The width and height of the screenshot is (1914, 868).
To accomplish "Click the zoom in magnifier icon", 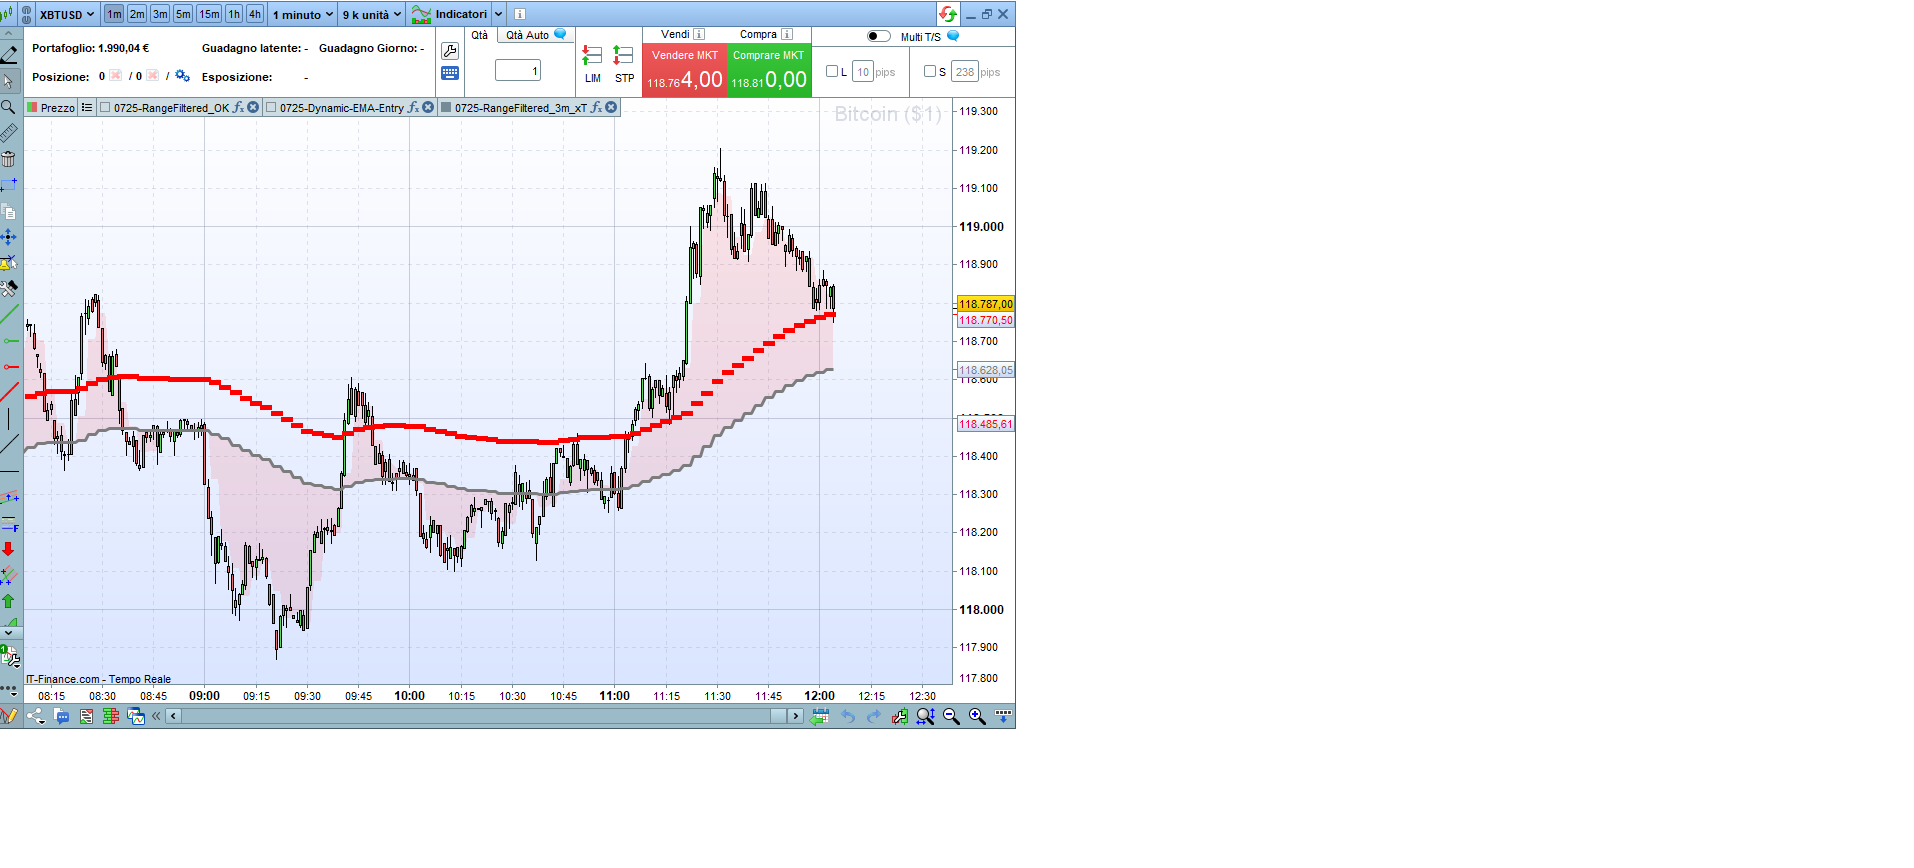I will pos(977,716).
